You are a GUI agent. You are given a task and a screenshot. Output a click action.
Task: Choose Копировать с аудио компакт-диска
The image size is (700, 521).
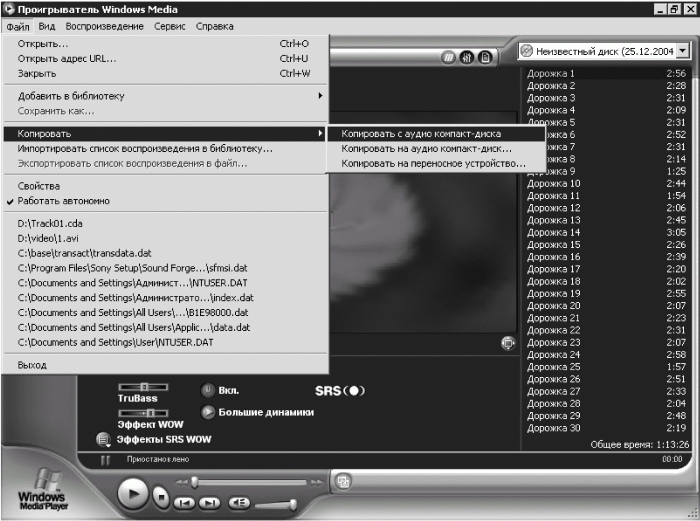421,133
